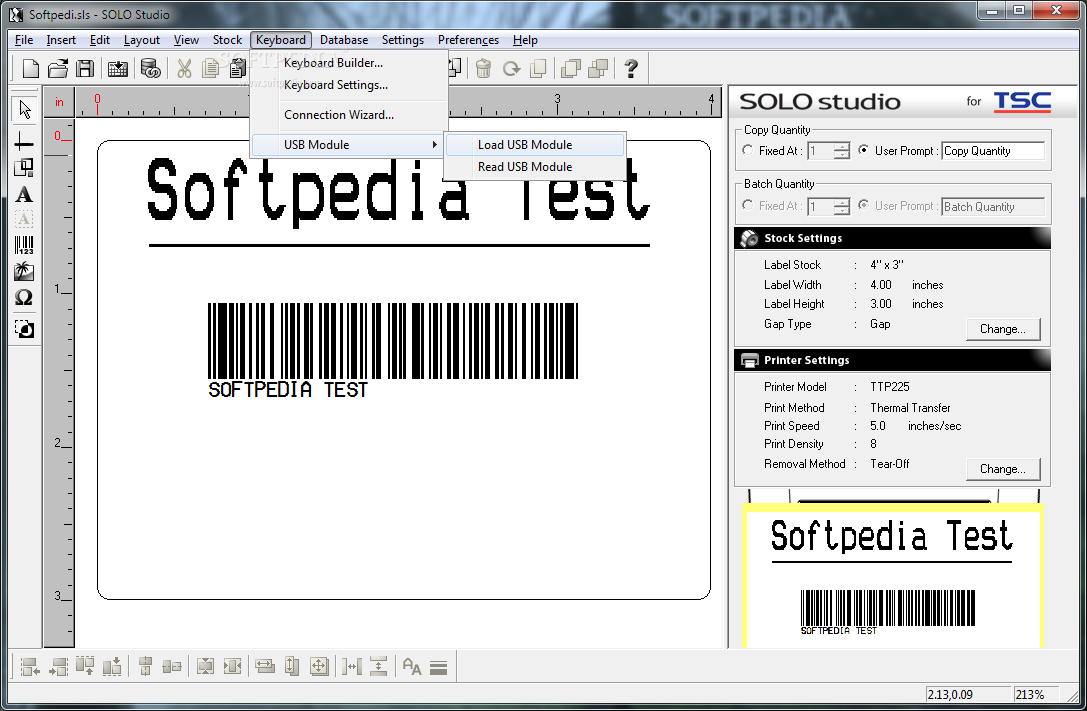The width and height of the screenshot is (1087, 711).
Task: Choose Keyboard Settings... menu entry
Action: [x=349, y=85]
